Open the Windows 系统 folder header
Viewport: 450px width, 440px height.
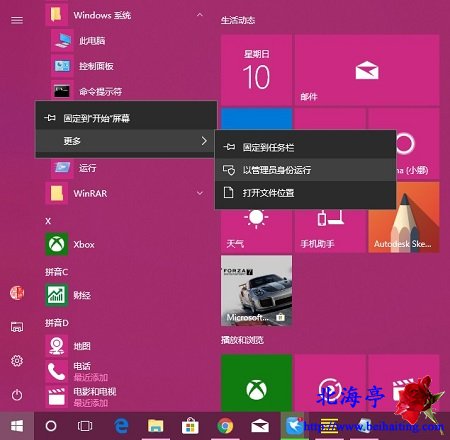pyautogui.click(x=127, y=15)
